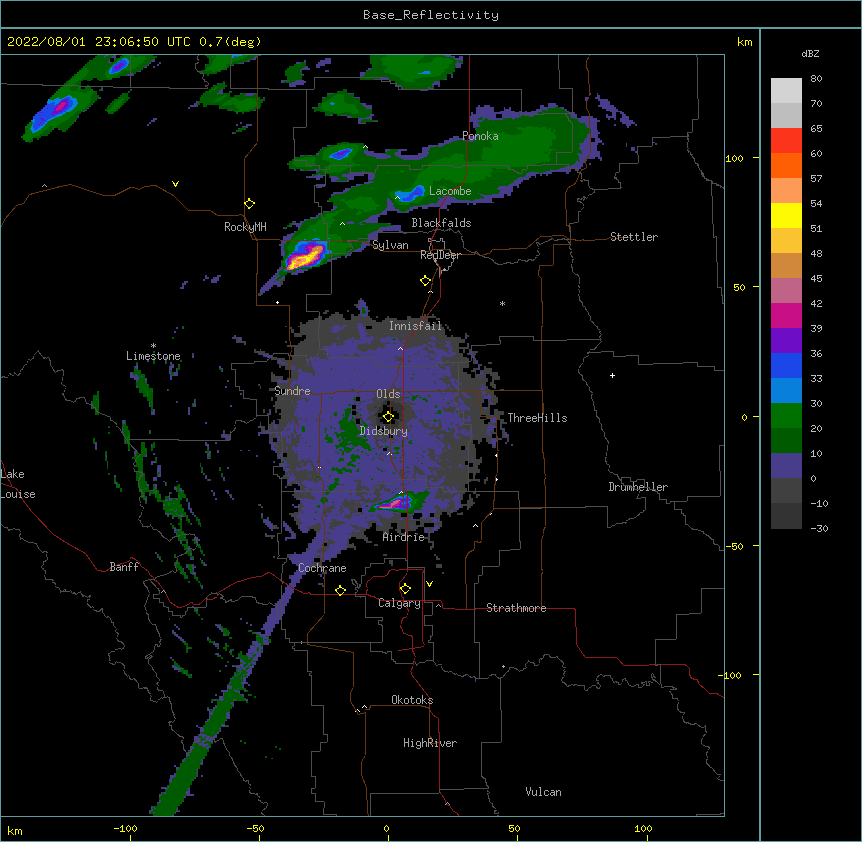The height and width of the screenshot is (842, 862).
Task: Click the Stettler city label
Action: point(634,237)
